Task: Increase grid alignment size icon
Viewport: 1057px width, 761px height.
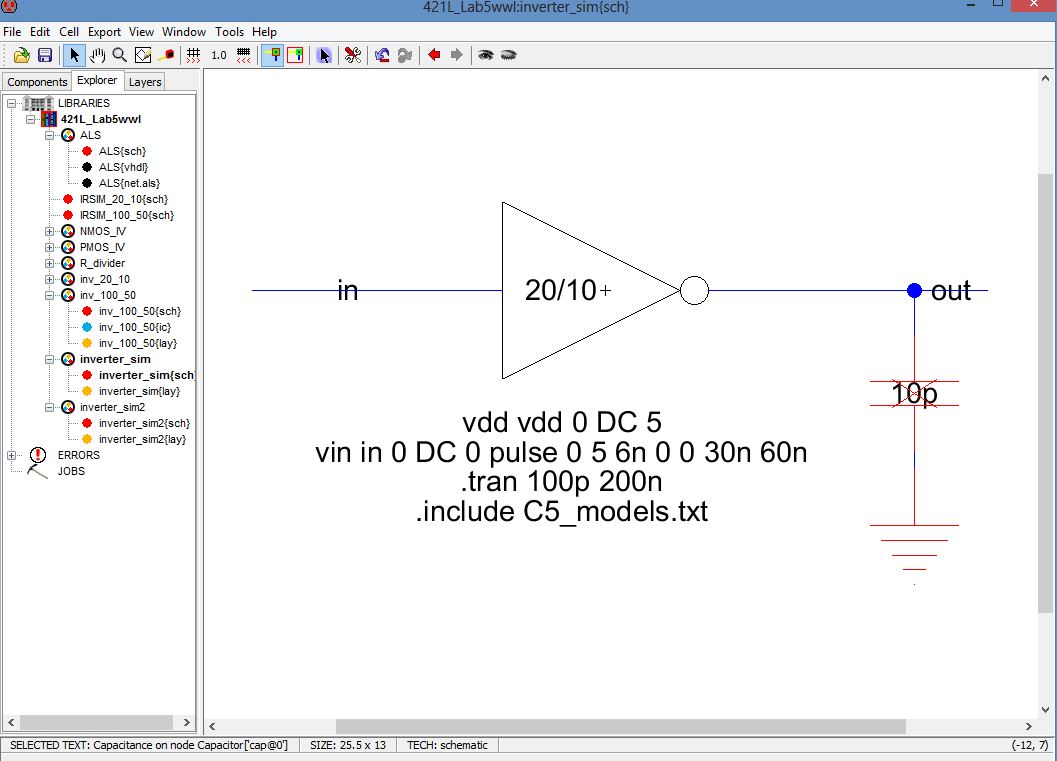Action: (244, 55)
